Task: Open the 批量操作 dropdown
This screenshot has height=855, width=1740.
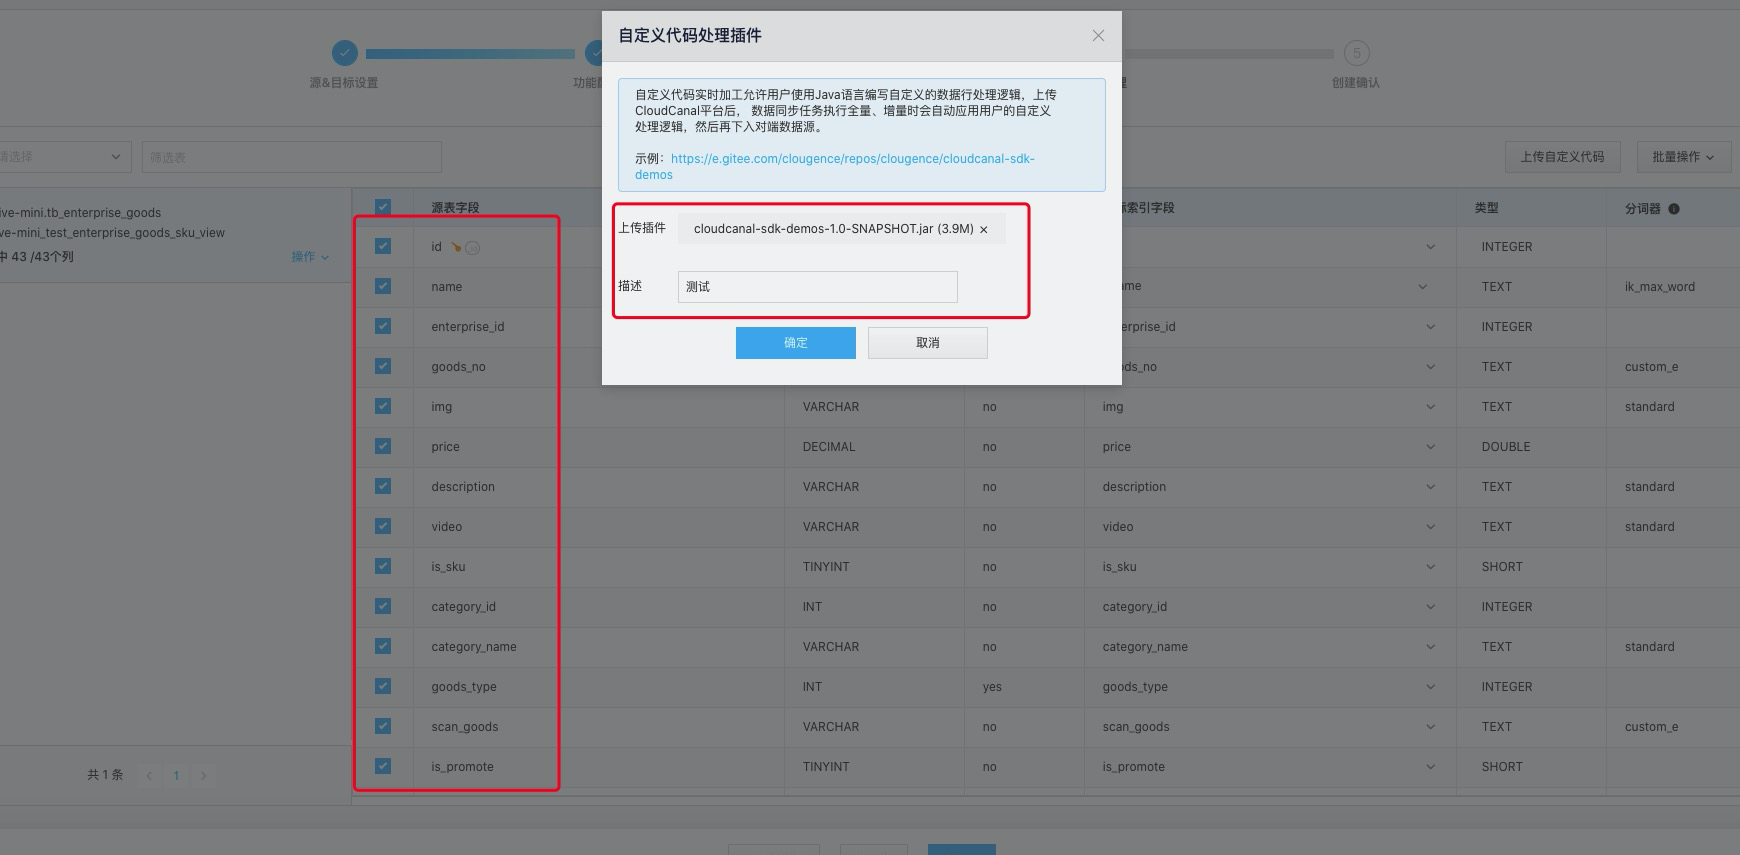Action: point(1683,157)
